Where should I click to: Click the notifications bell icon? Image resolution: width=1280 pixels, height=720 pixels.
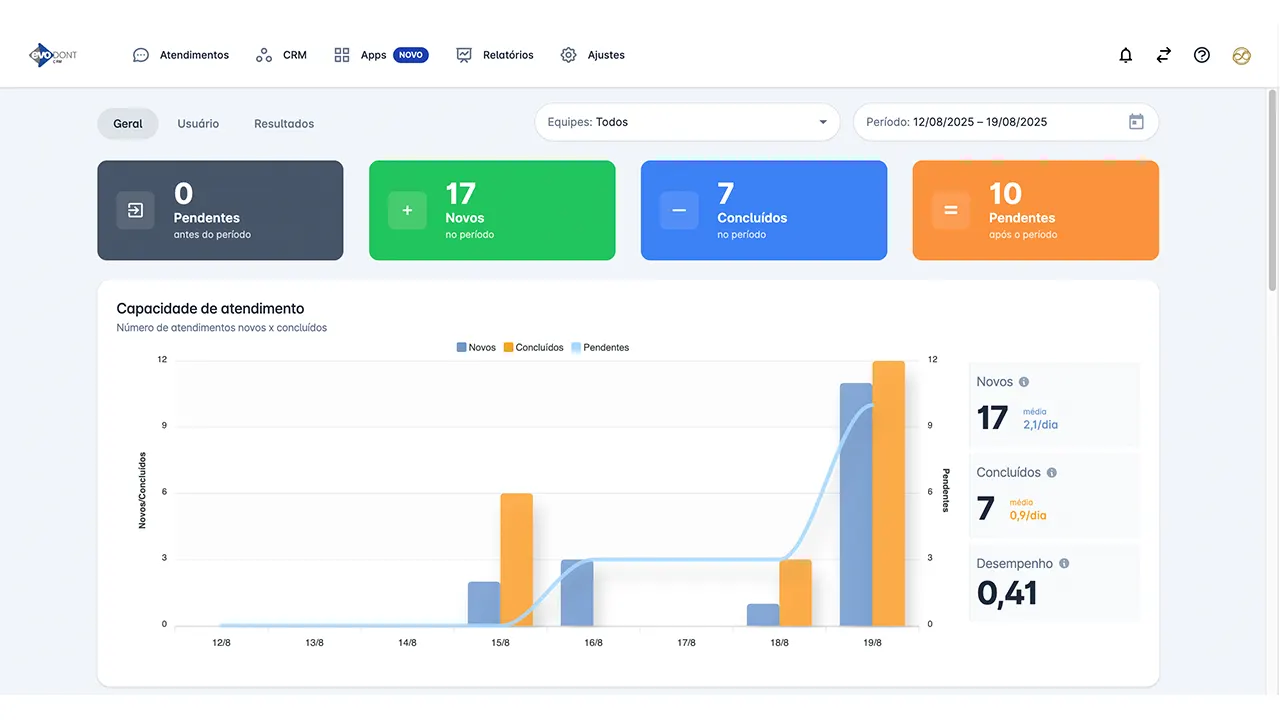pos(1125,56)
